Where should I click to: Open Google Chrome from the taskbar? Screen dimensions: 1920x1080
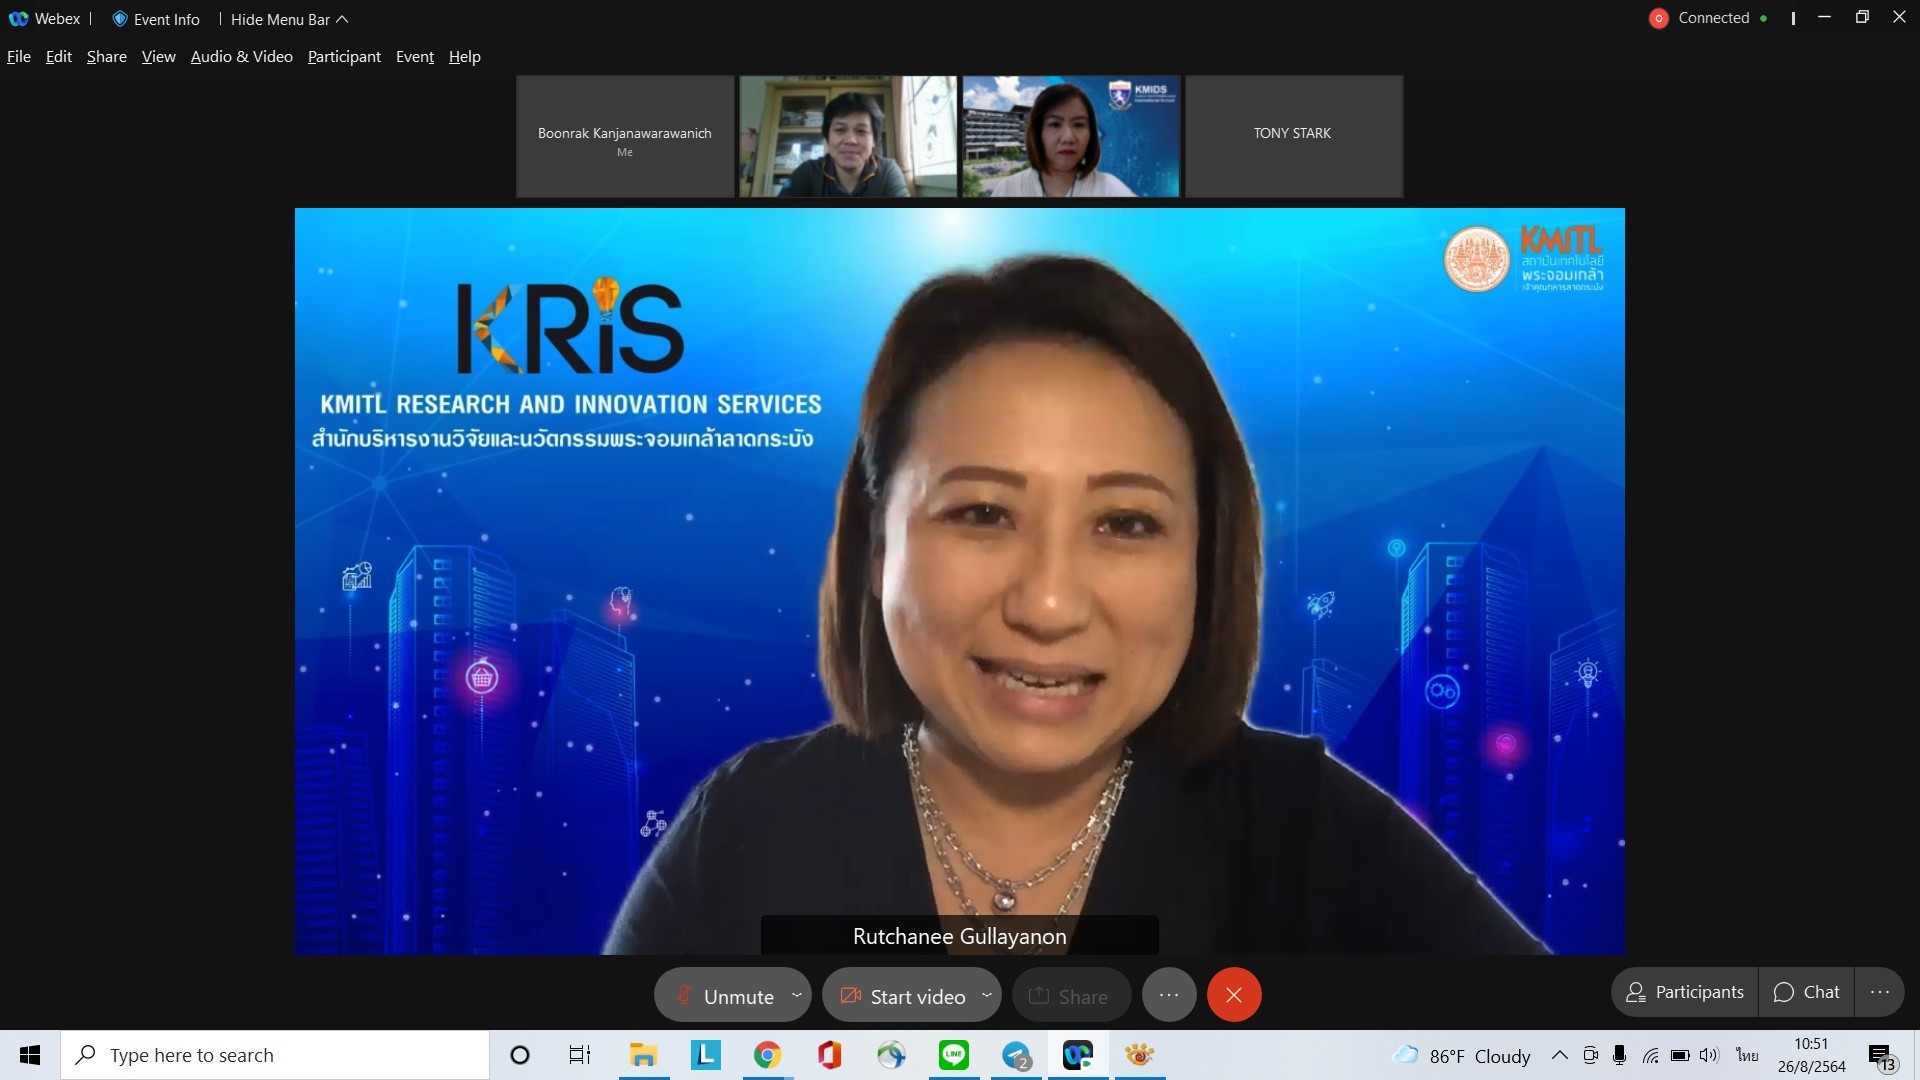pos(767,1055)
